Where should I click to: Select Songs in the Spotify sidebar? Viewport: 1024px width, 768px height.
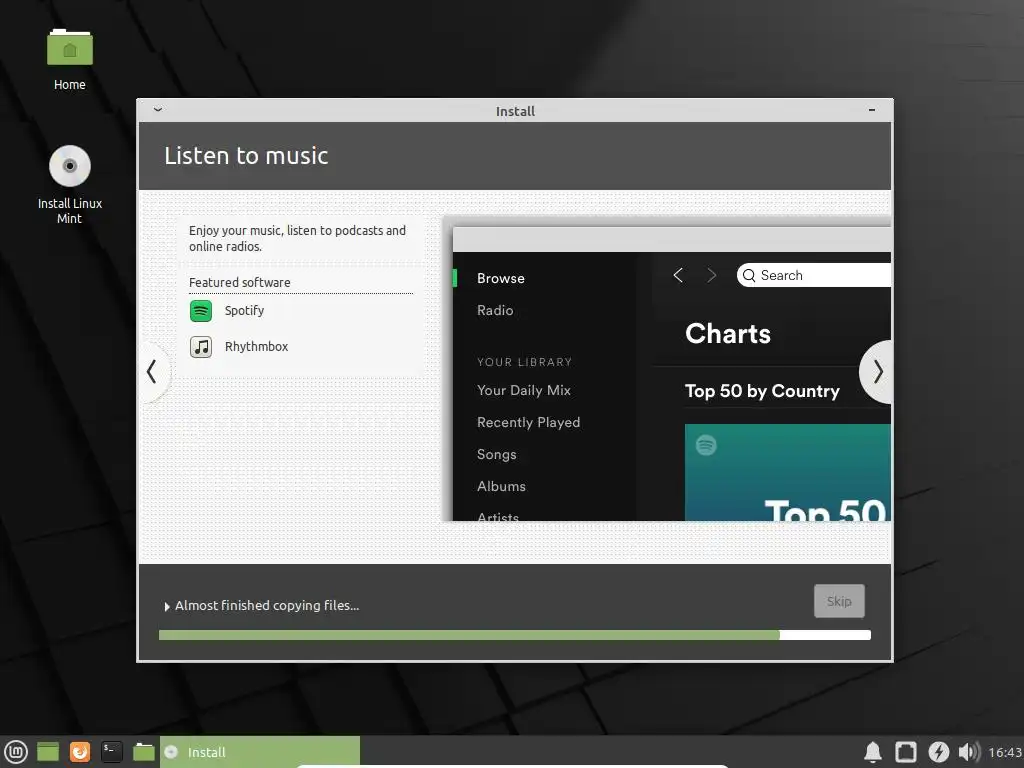tap(496, 455)
